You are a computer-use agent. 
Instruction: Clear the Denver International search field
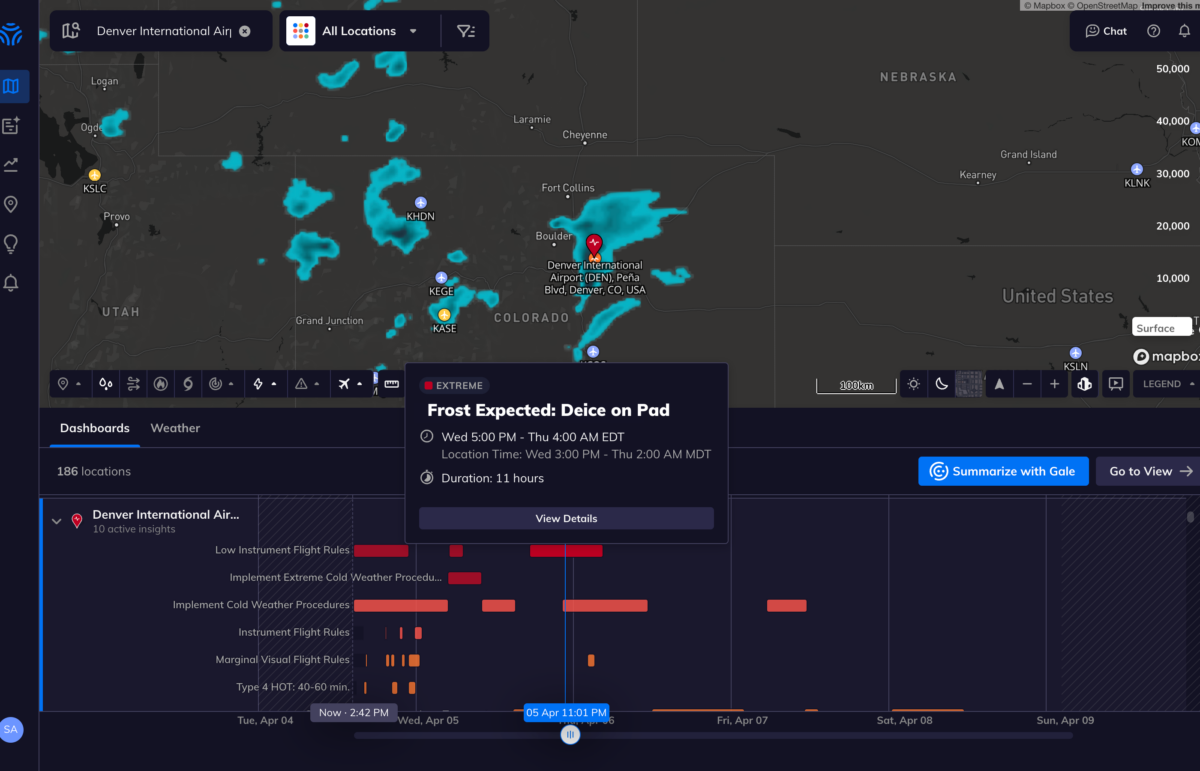coord(245,31)
